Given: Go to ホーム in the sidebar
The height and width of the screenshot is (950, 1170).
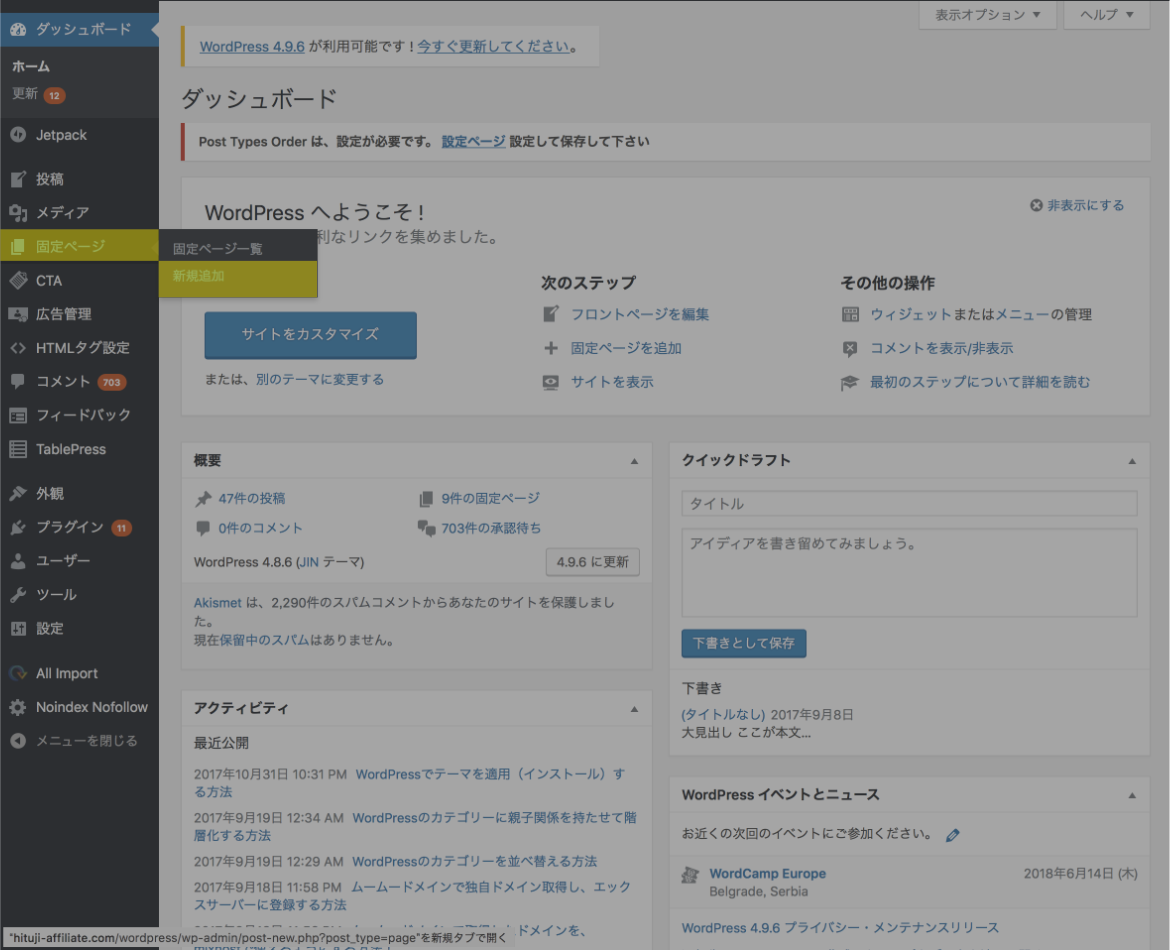Looking at the screenshot, I should tap(31, 66).
